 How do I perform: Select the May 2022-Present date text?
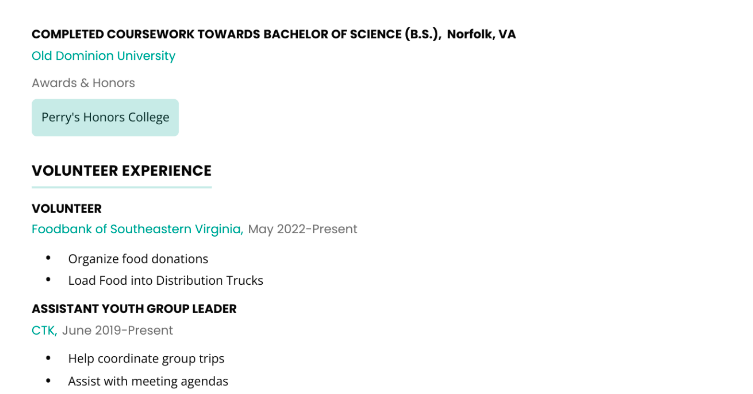coord(303,229)
